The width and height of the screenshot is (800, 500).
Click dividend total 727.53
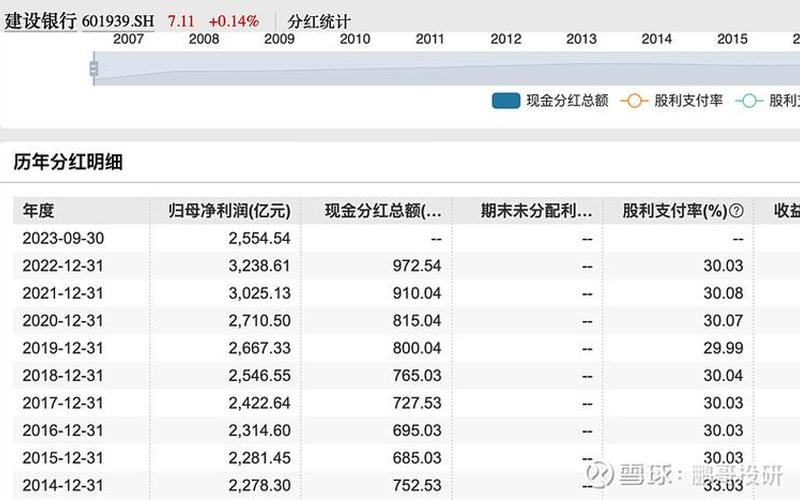417,404
